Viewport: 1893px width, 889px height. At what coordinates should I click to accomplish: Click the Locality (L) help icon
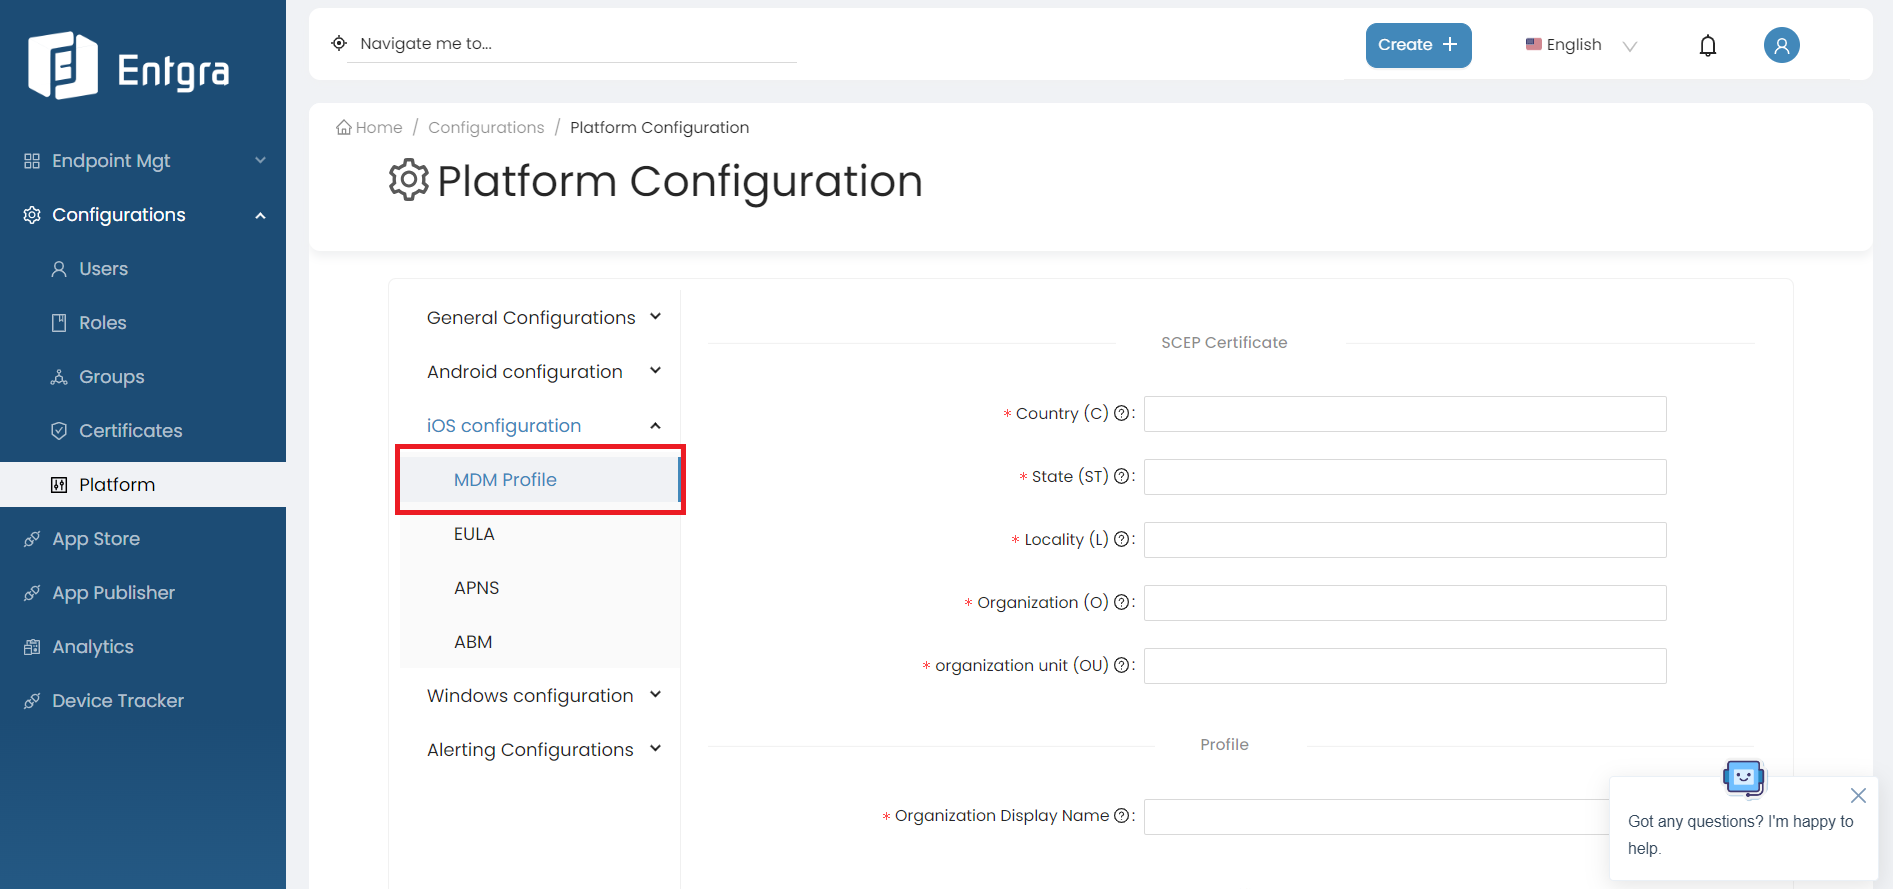[1121, 539]
